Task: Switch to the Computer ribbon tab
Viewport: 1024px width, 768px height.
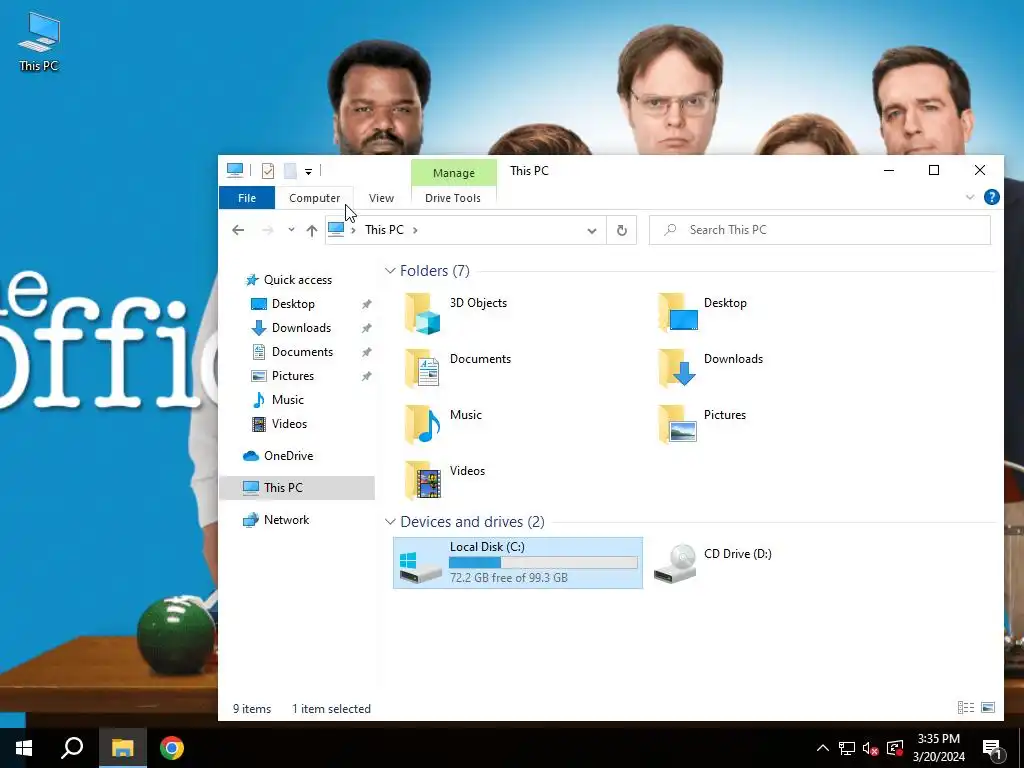Action: coord(315,198)
